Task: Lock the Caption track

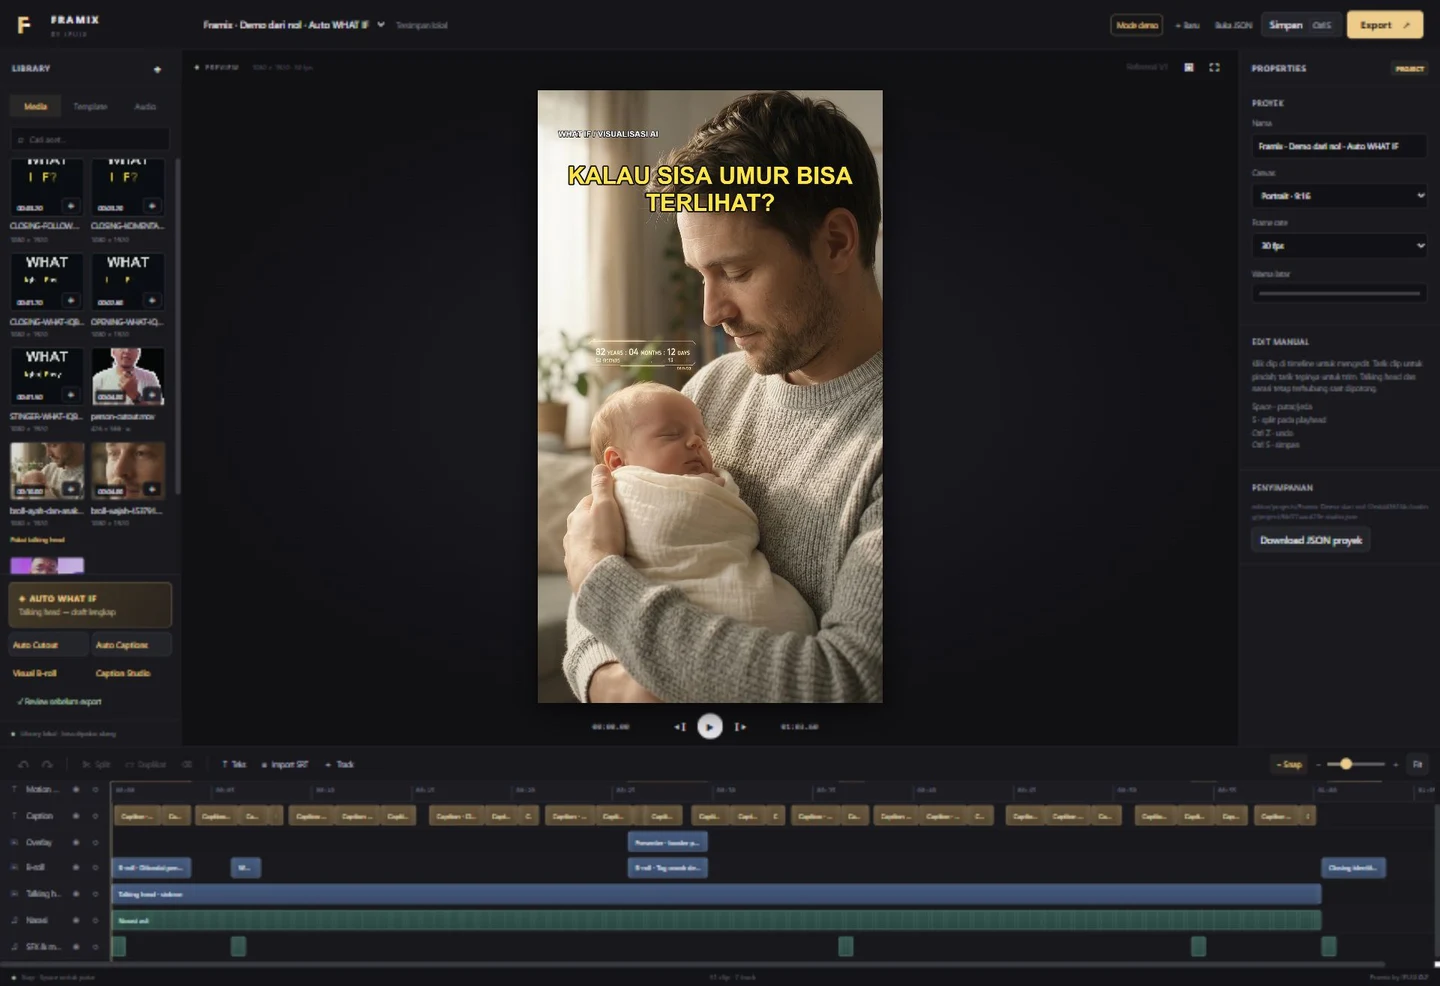Action: click(x=96, y=816)
